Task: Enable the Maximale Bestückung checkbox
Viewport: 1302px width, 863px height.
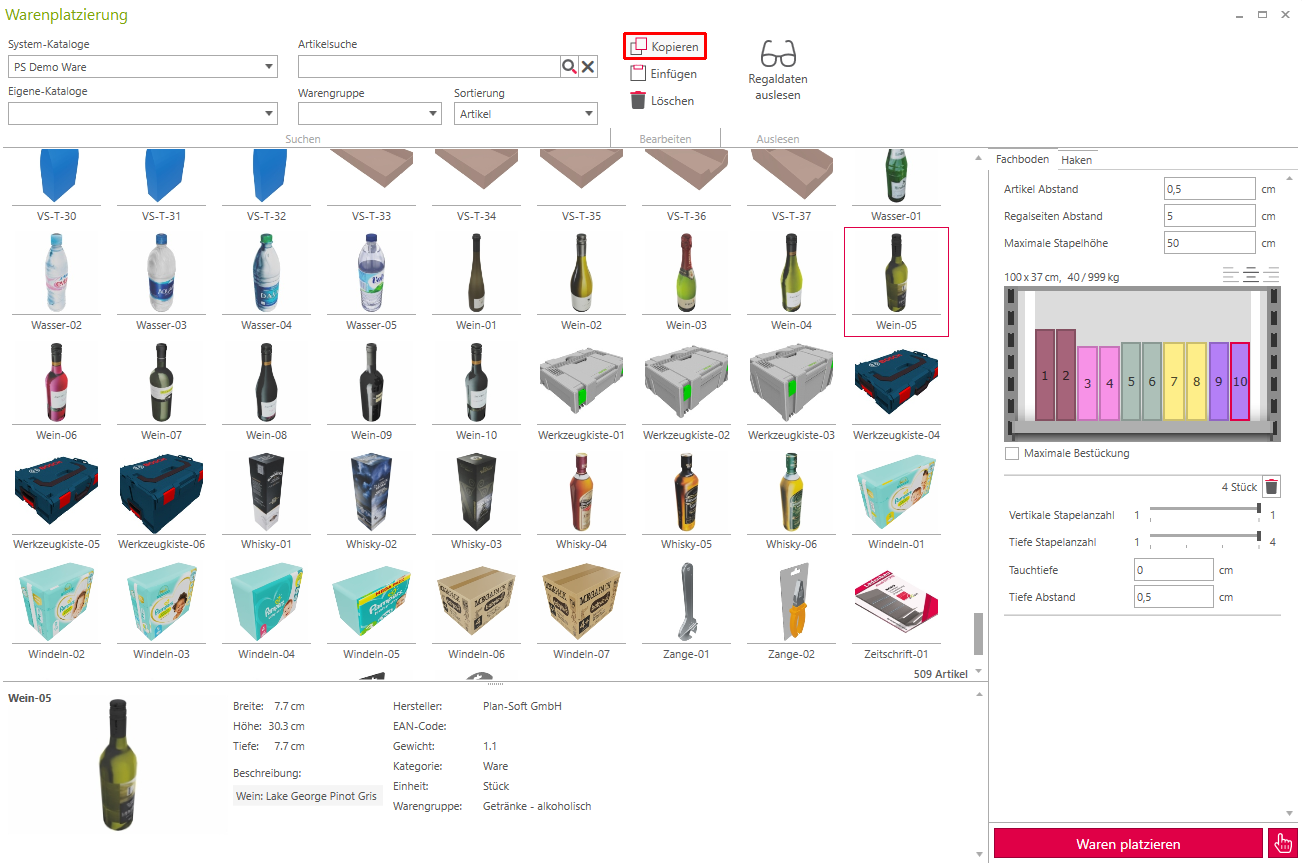Action: [x=1012, y=454]
